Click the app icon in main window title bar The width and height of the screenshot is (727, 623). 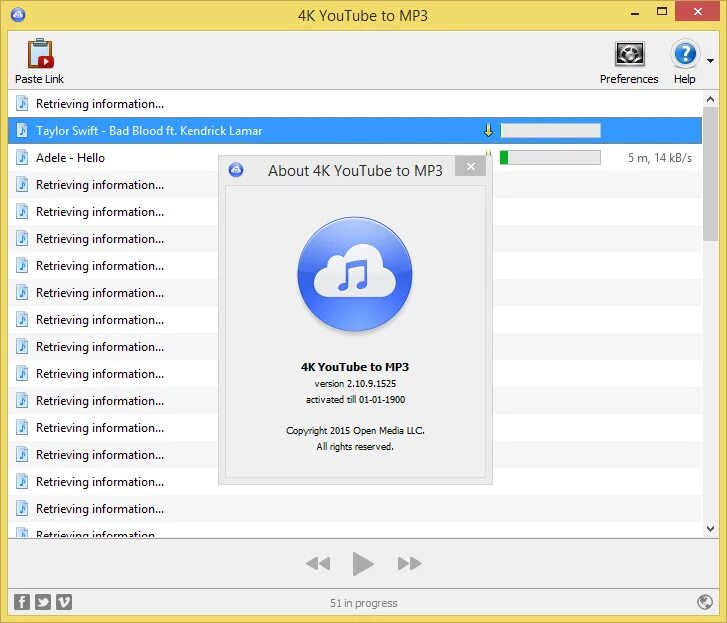tap(18, 15)
